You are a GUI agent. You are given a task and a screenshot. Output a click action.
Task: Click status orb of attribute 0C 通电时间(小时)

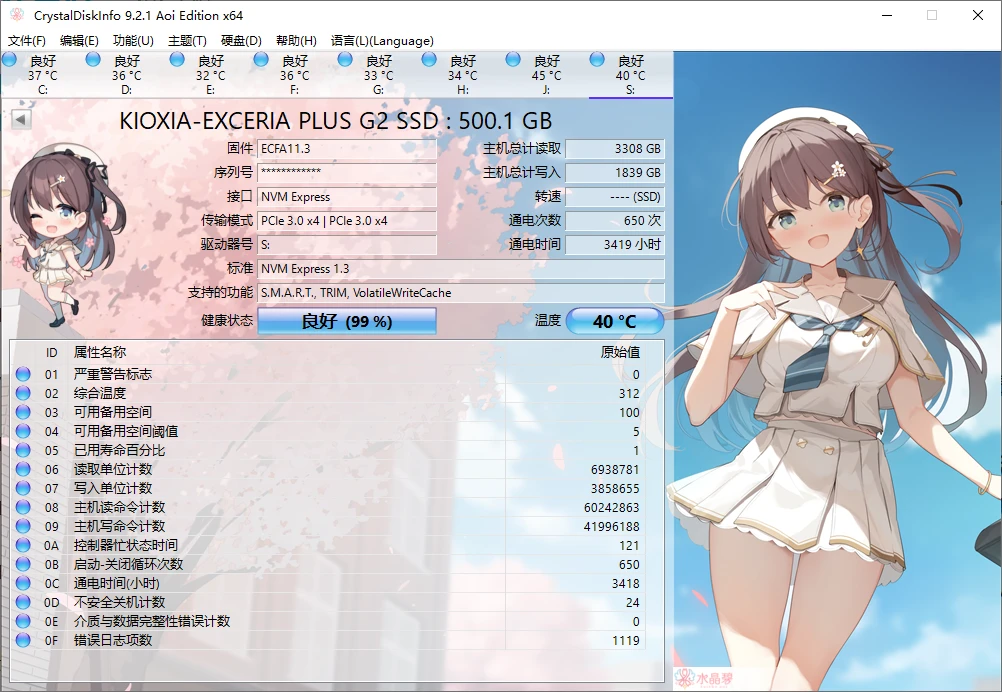23,583
